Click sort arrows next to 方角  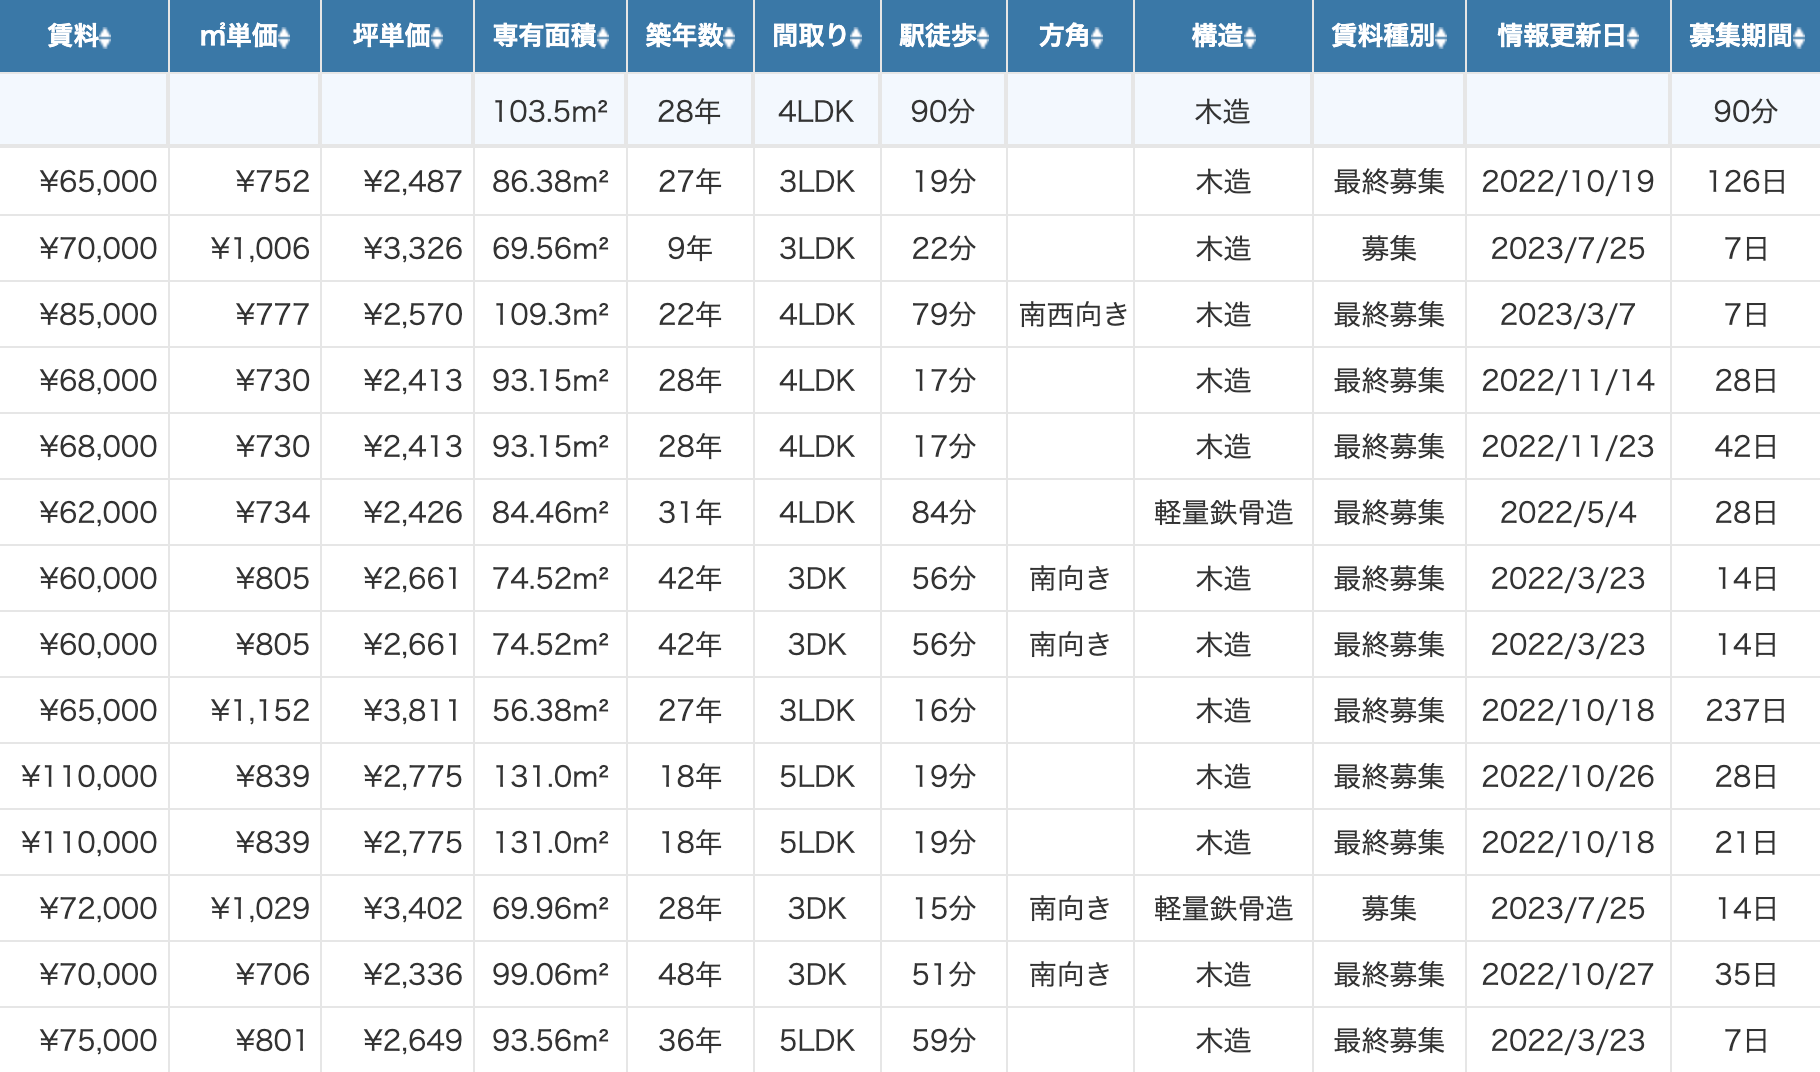(x=1097, y=38)
